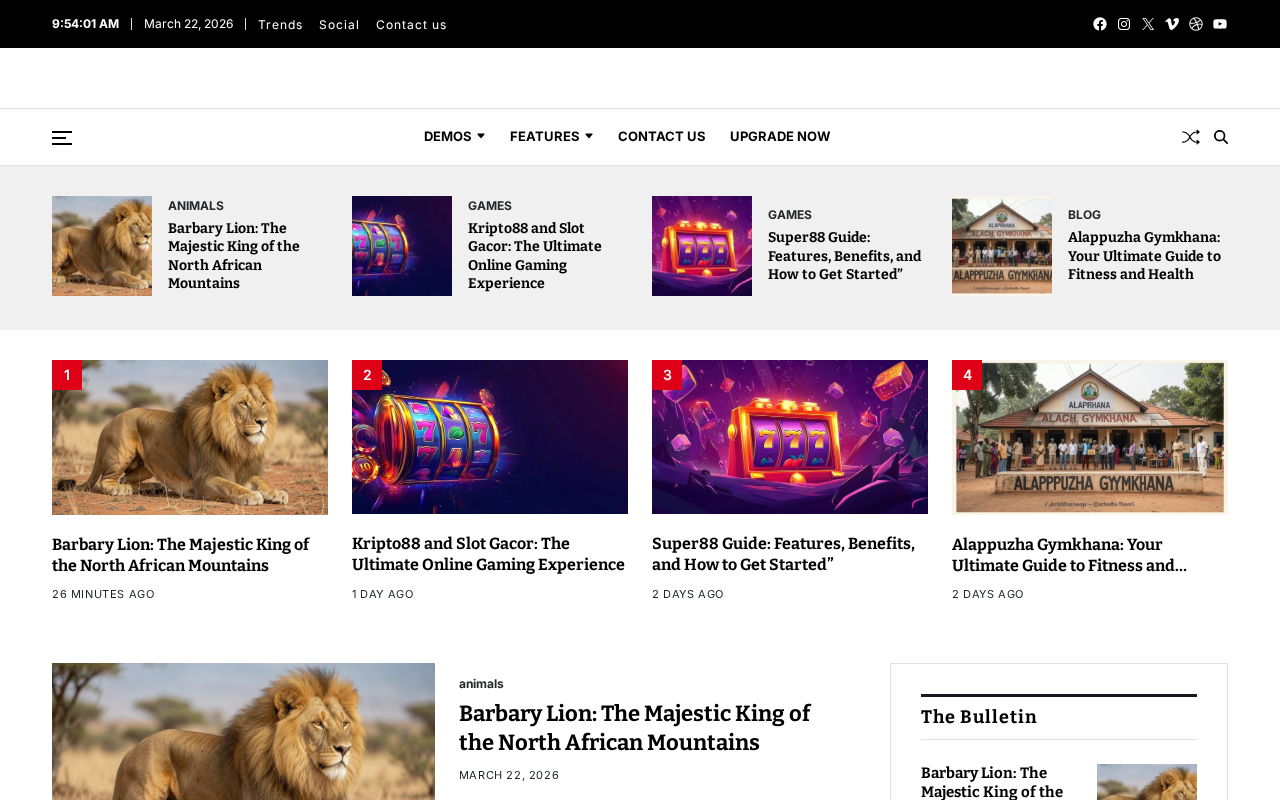Click small 777 slot machine thumbnail in ticker
The height and width of the screenshot is (800, 1280).
pyautogui.click(x=702, y=246)
